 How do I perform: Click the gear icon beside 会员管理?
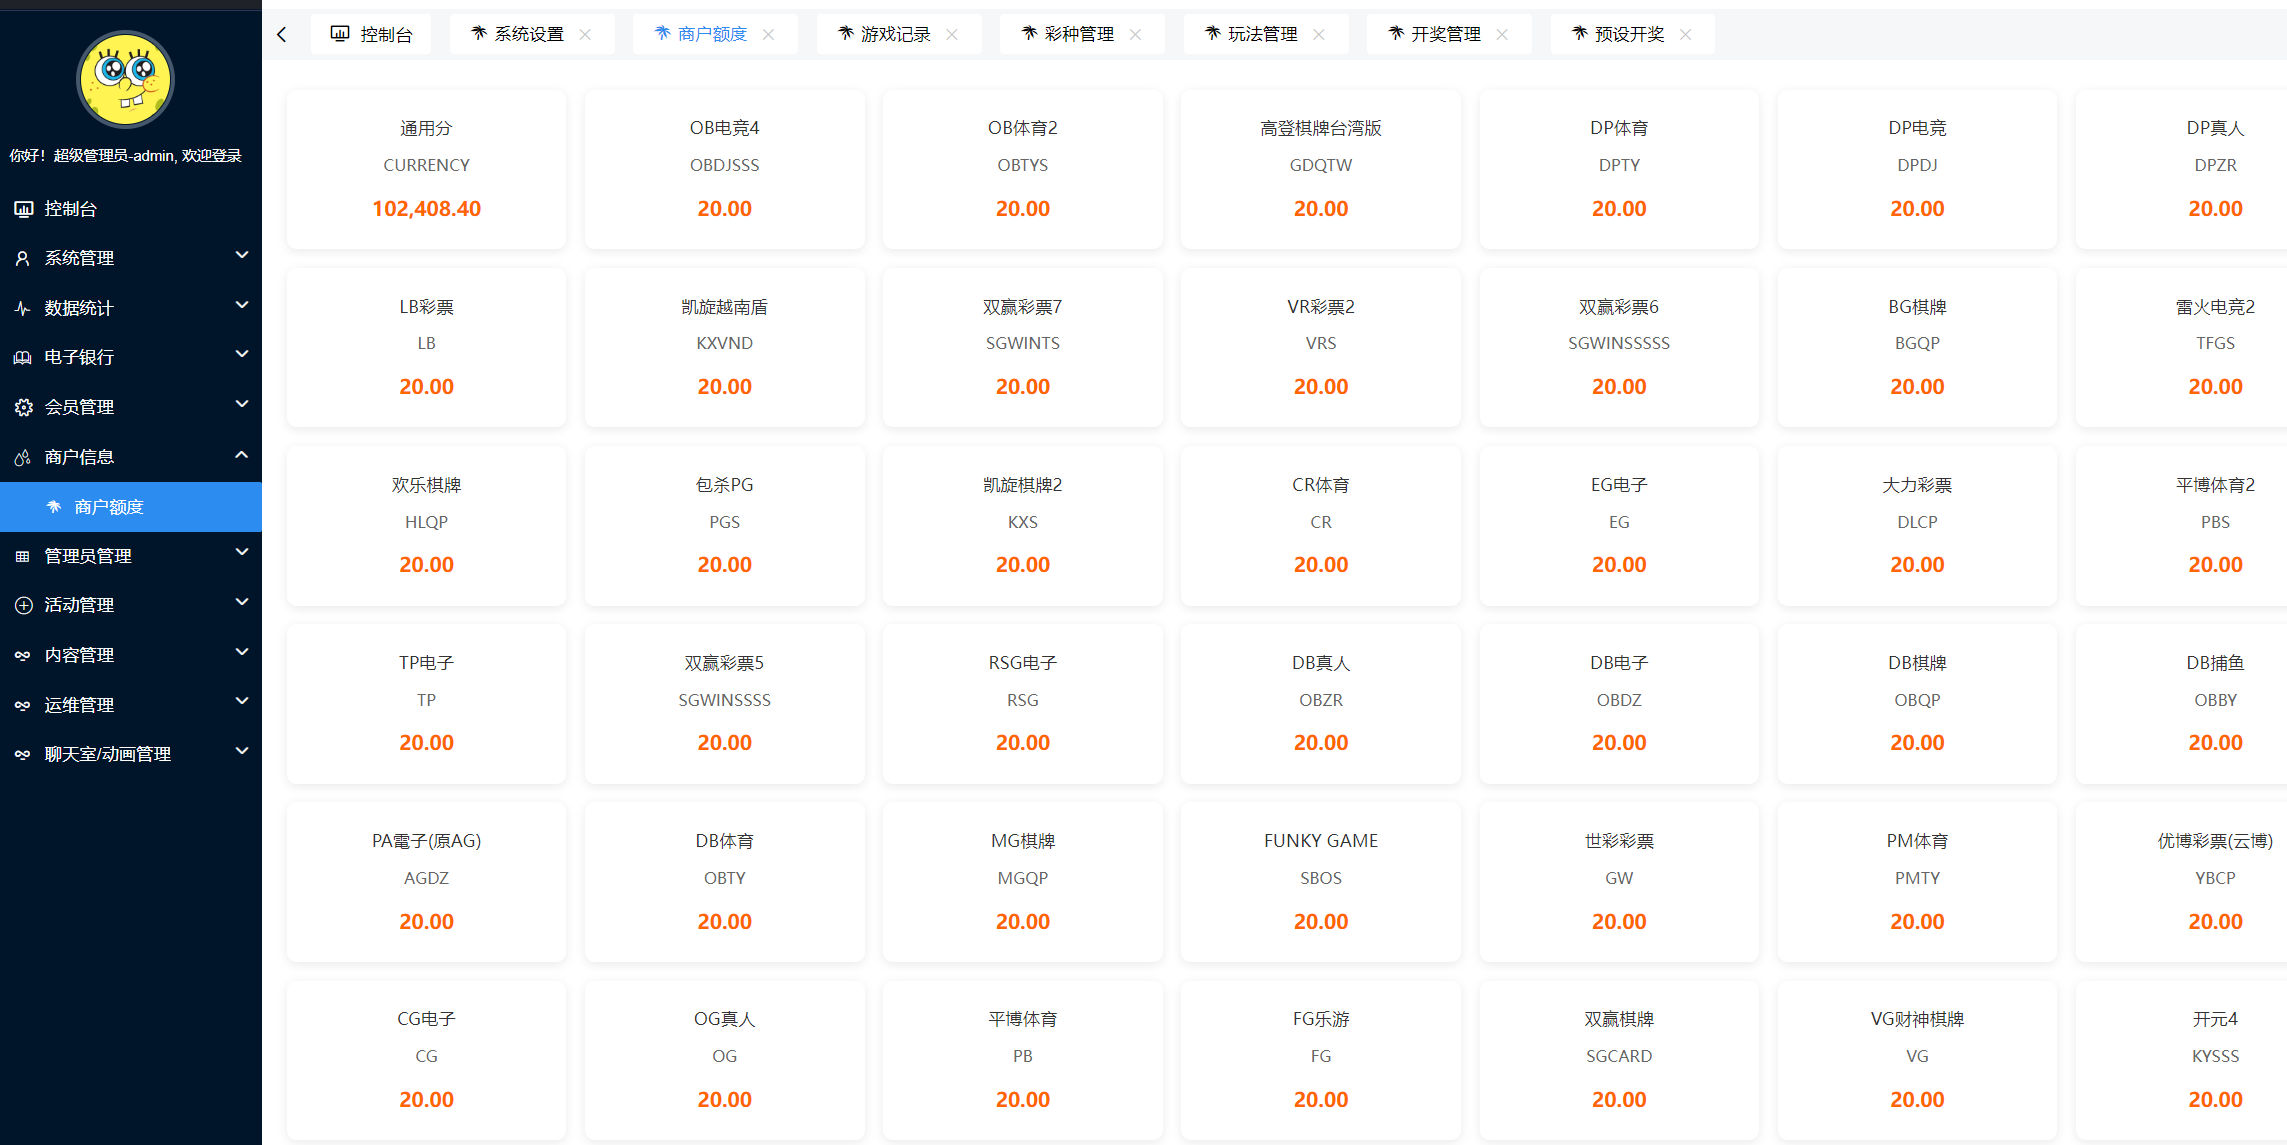coord(22,406)
